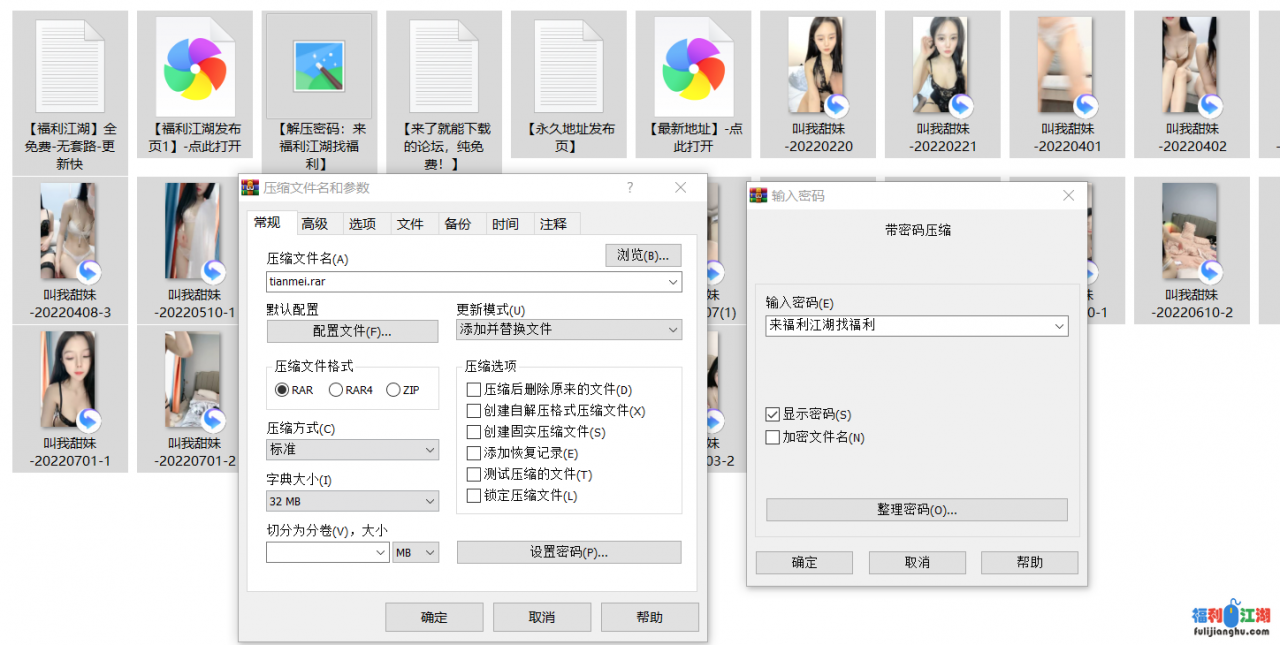Click the 整理密码(O)... button
Screen dimensions: 1280x645
(x=916, y=510)
